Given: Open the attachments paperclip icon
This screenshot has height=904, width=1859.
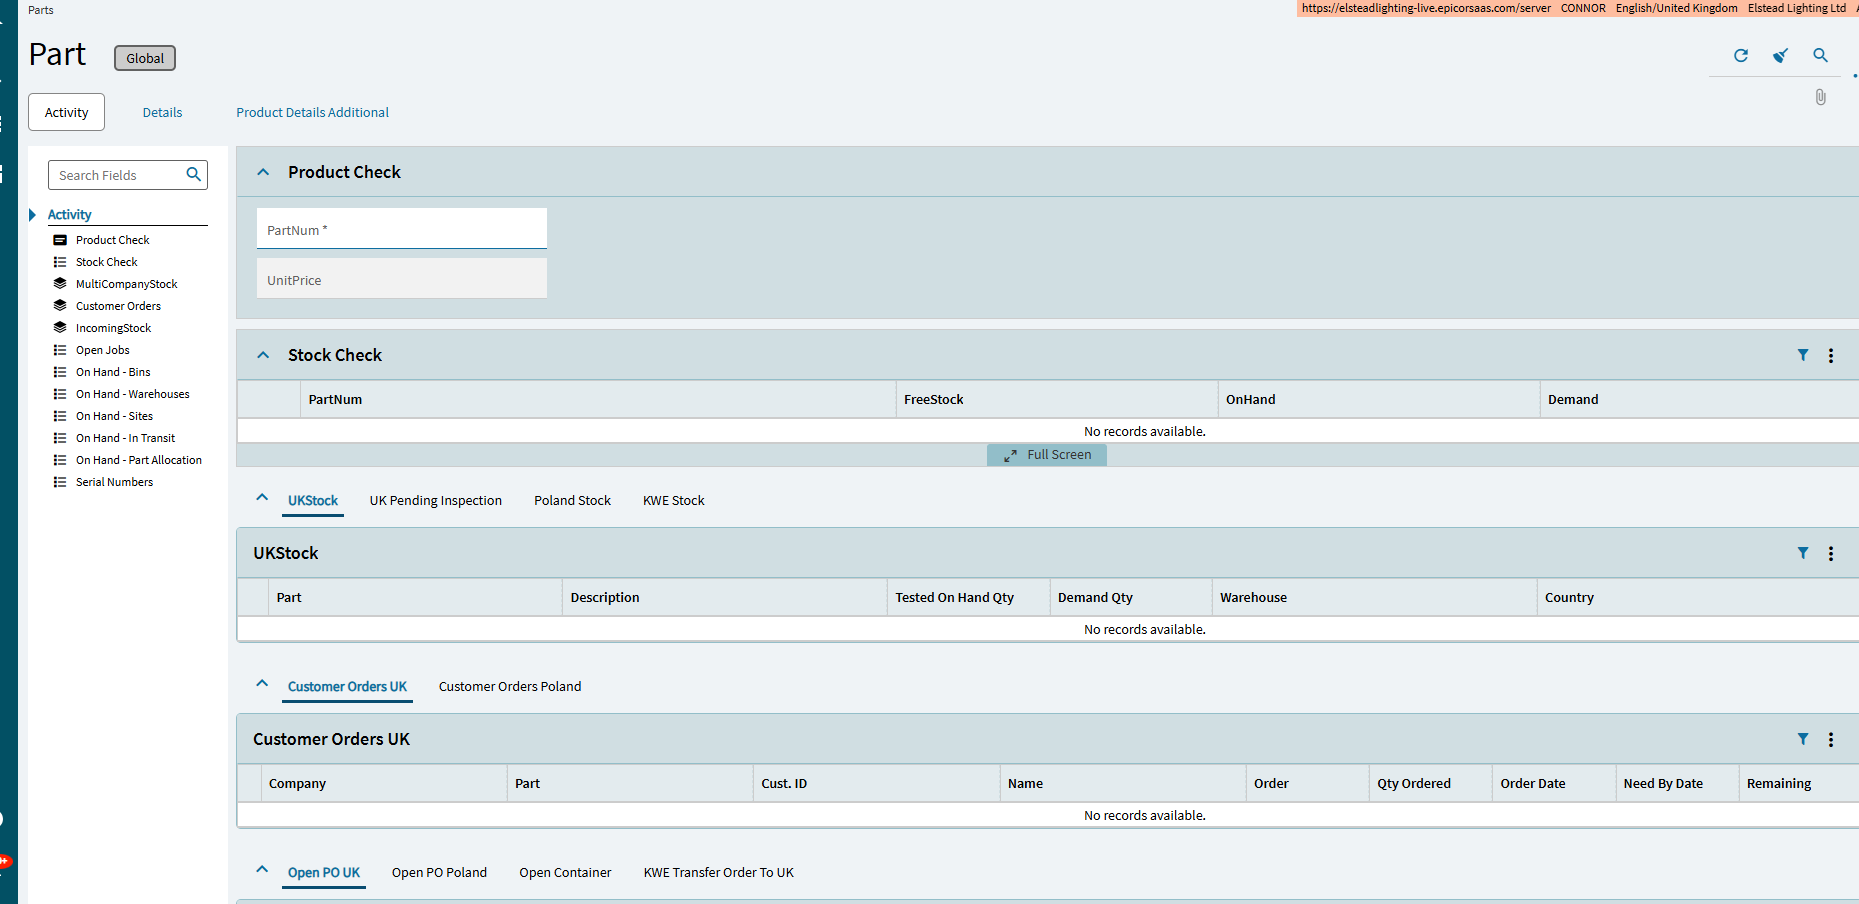Looking at the screenshot, I should pyautogui.click(x=1820, y=97).
